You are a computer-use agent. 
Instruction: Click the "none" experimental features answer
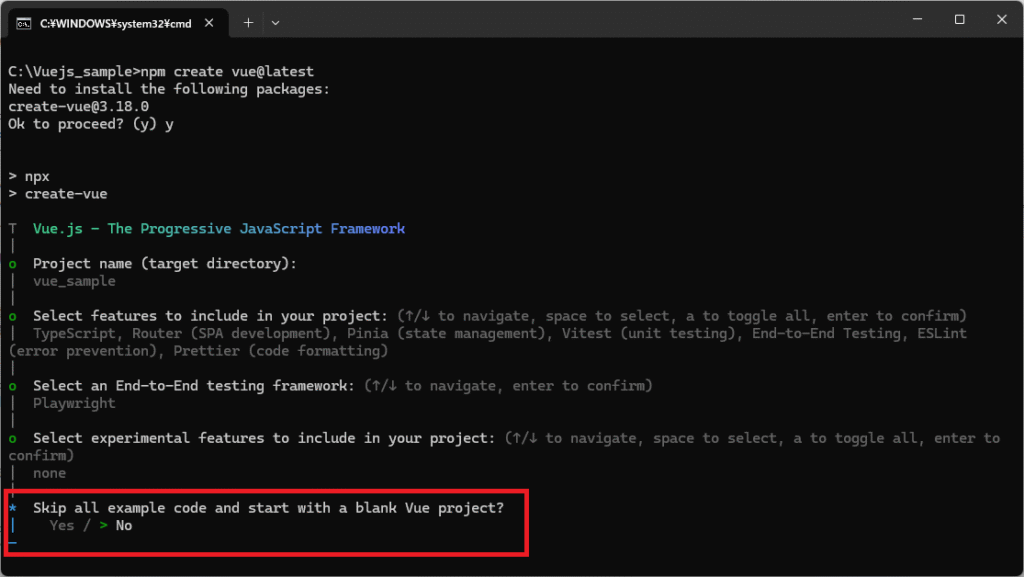tap(49, 473)
